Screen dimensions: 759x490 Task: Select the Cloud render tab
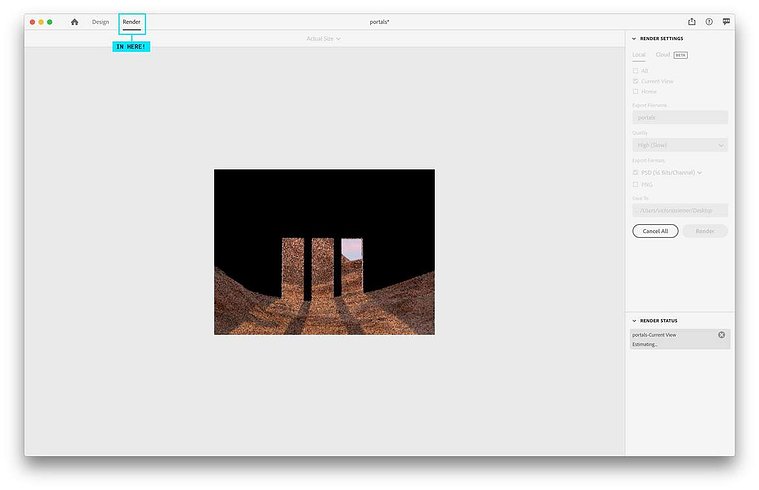[x=663, y=55]
